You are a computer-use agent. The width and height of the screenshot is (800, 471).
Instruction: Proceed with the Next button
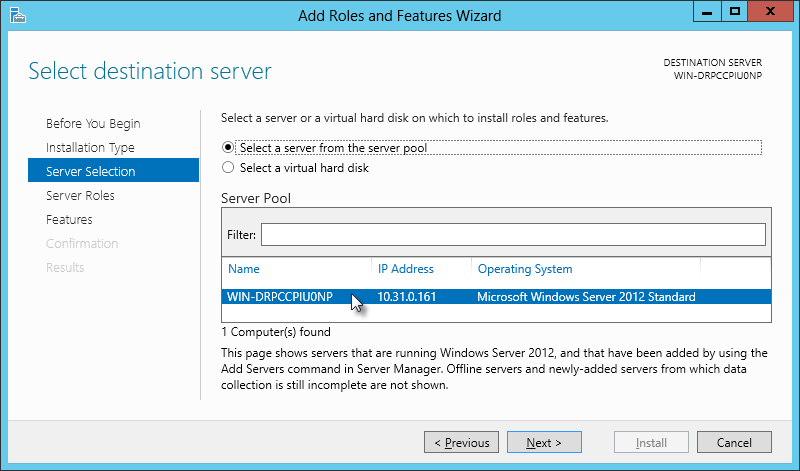[x=544, y=442]
